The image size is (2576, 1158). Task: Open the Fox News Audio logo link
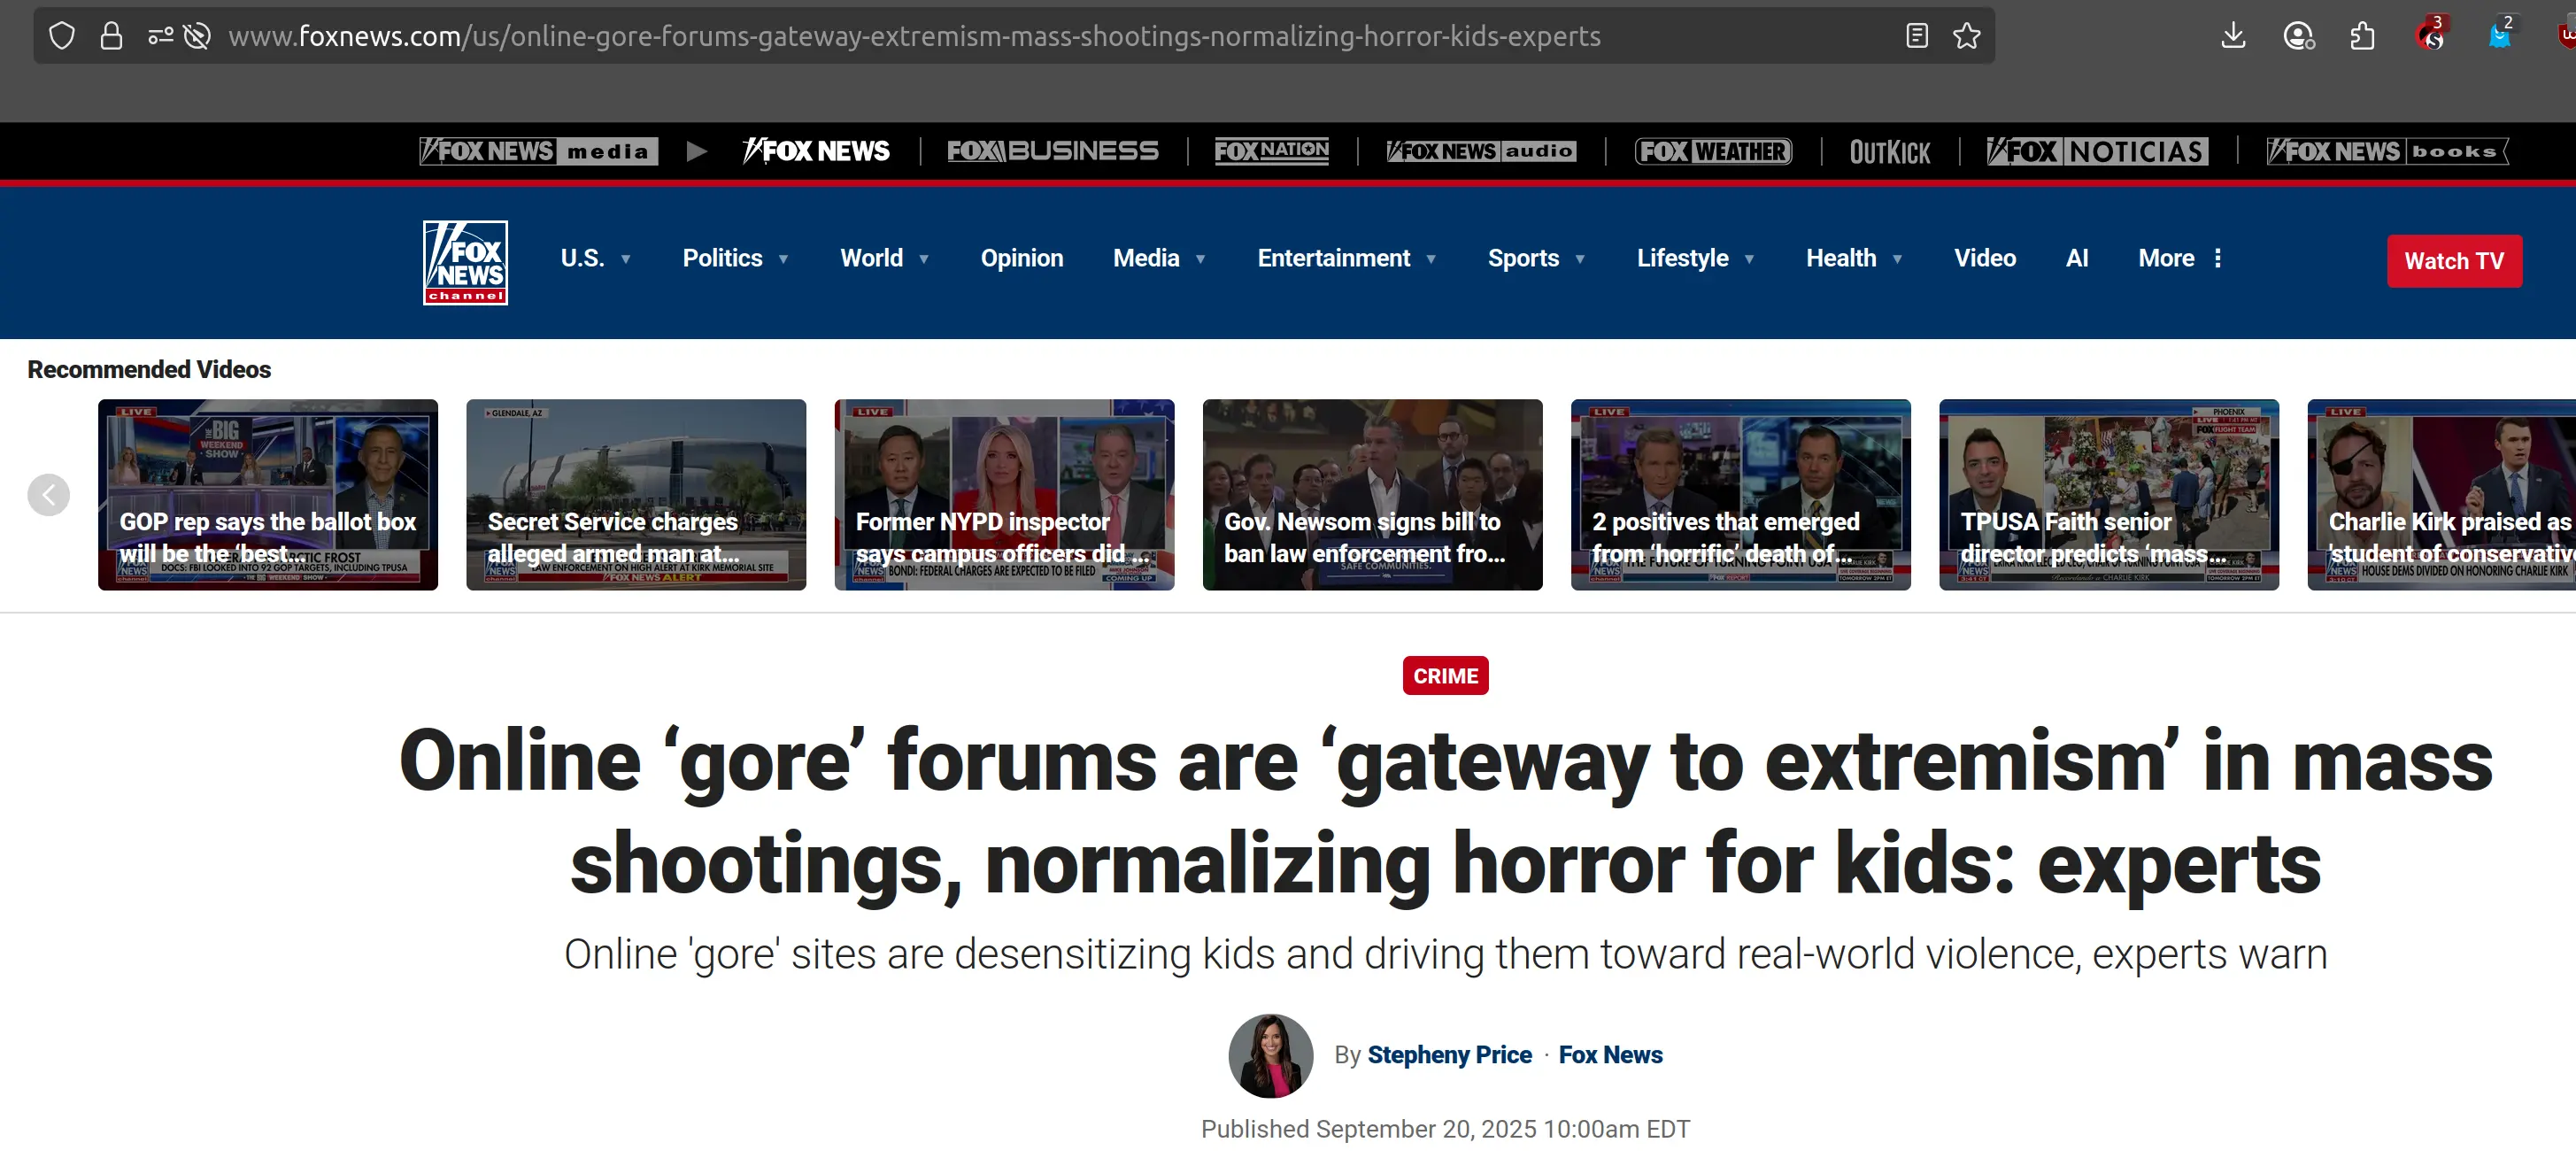(1481, 151)
